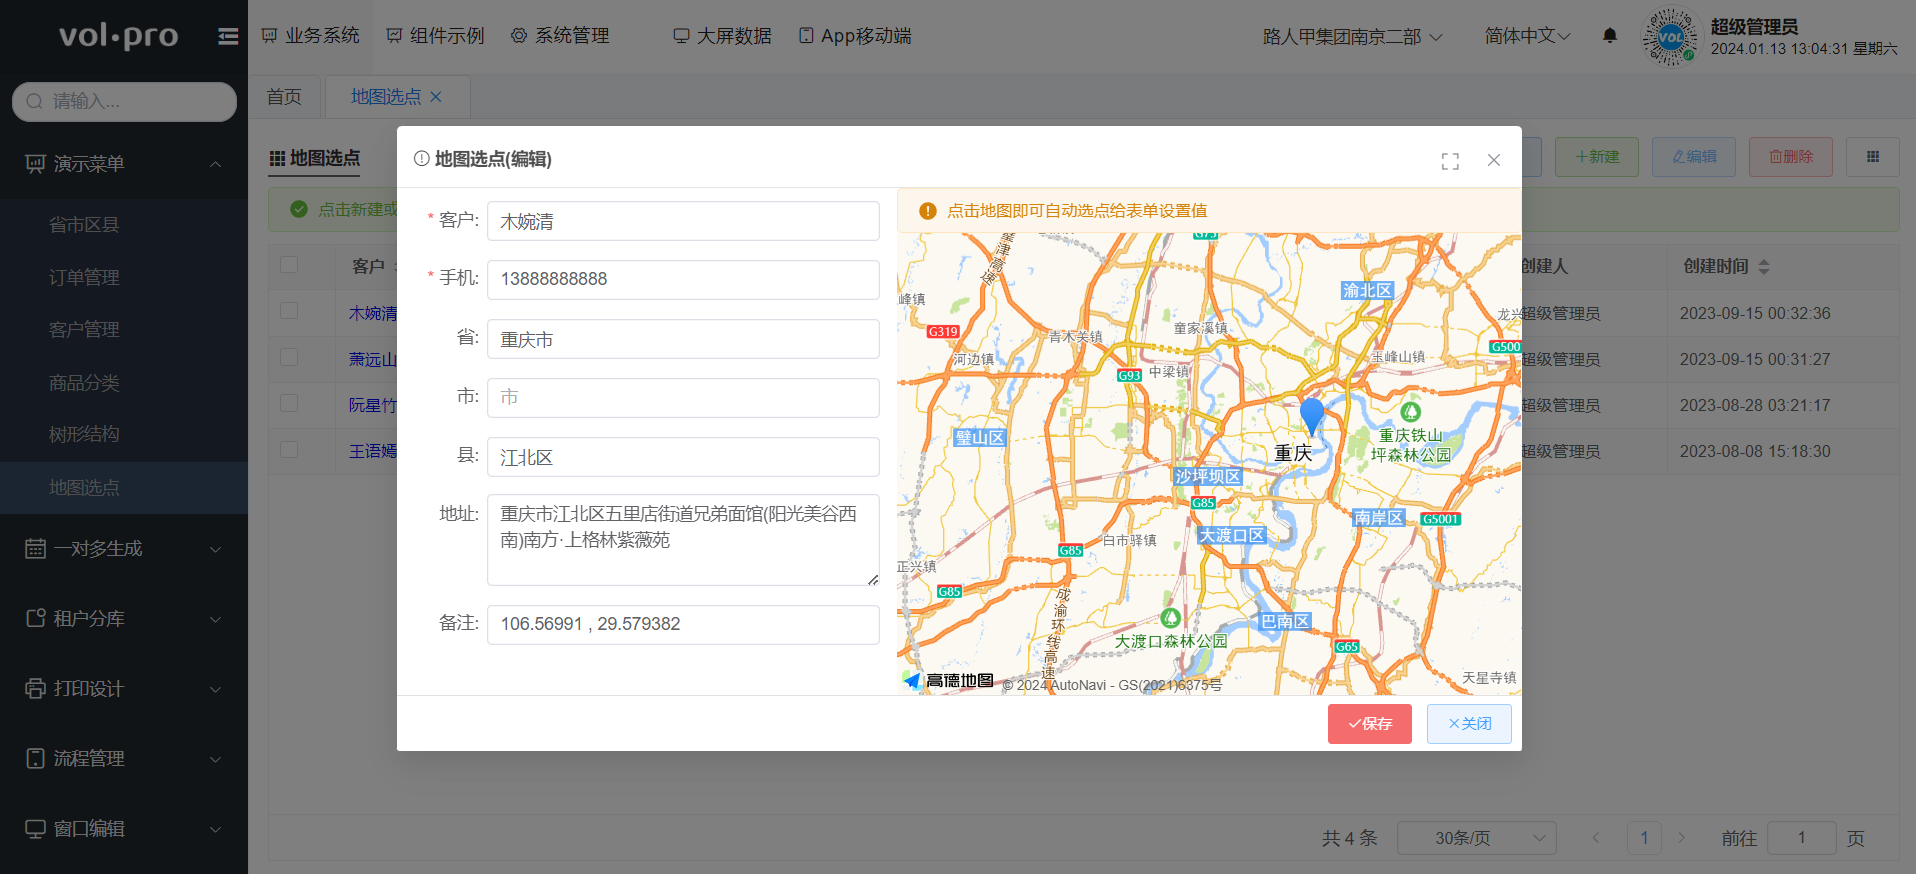This screenshot has width=1916, height=874.
Task: Check the row checkbox for 木婉清
Action: [289, 311]
